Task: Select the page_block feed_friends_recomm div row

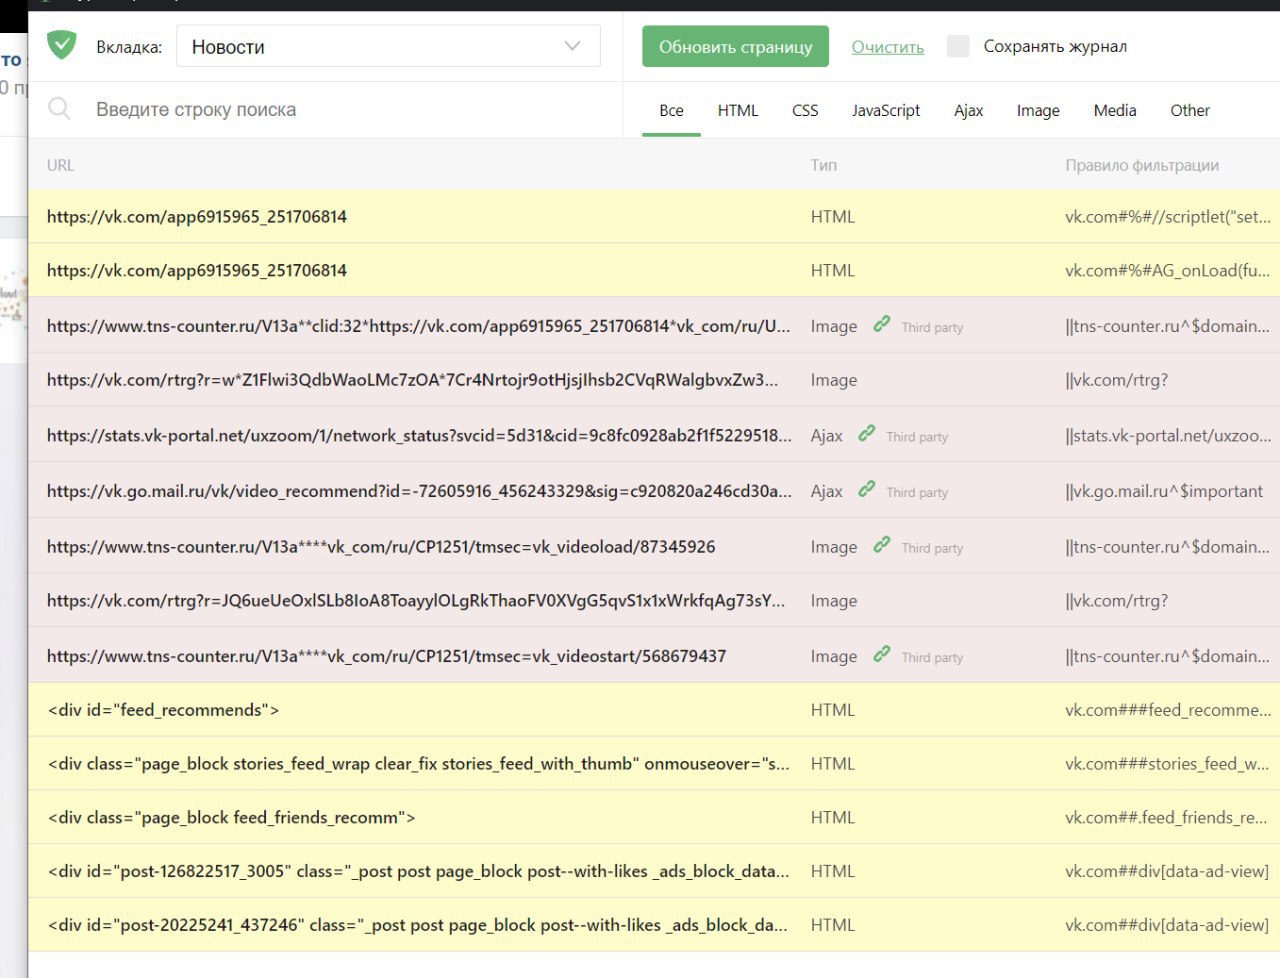Action: tap(654, 818)
